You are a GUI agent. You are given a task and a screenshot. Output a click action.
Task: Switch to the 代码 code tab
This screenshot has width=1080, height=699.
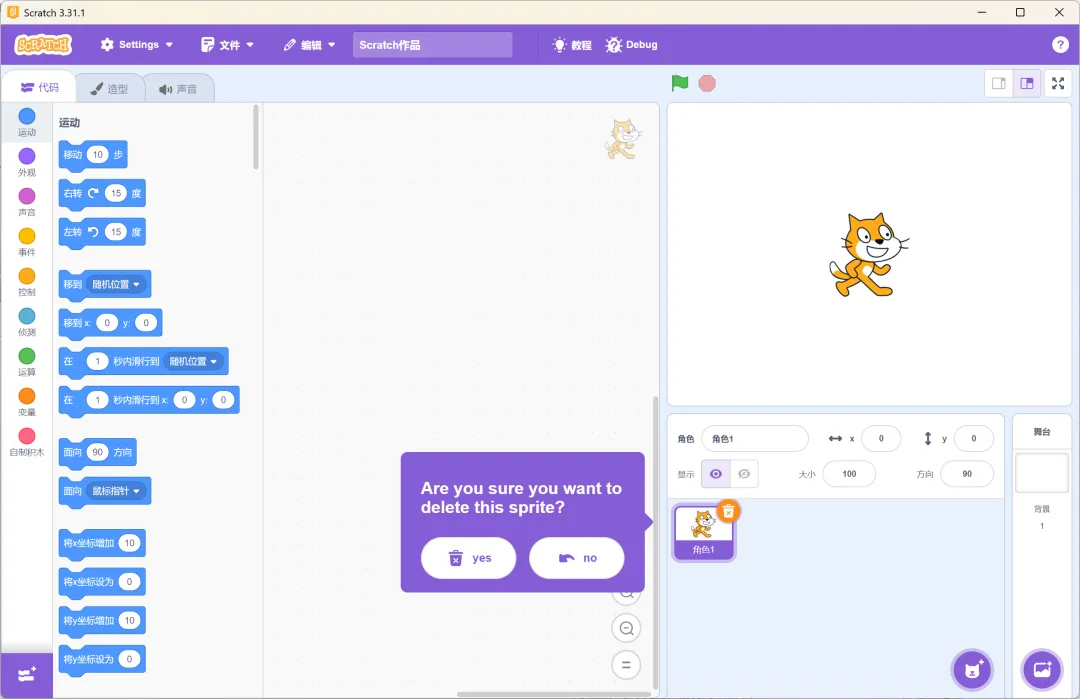[x=39, y=87]
